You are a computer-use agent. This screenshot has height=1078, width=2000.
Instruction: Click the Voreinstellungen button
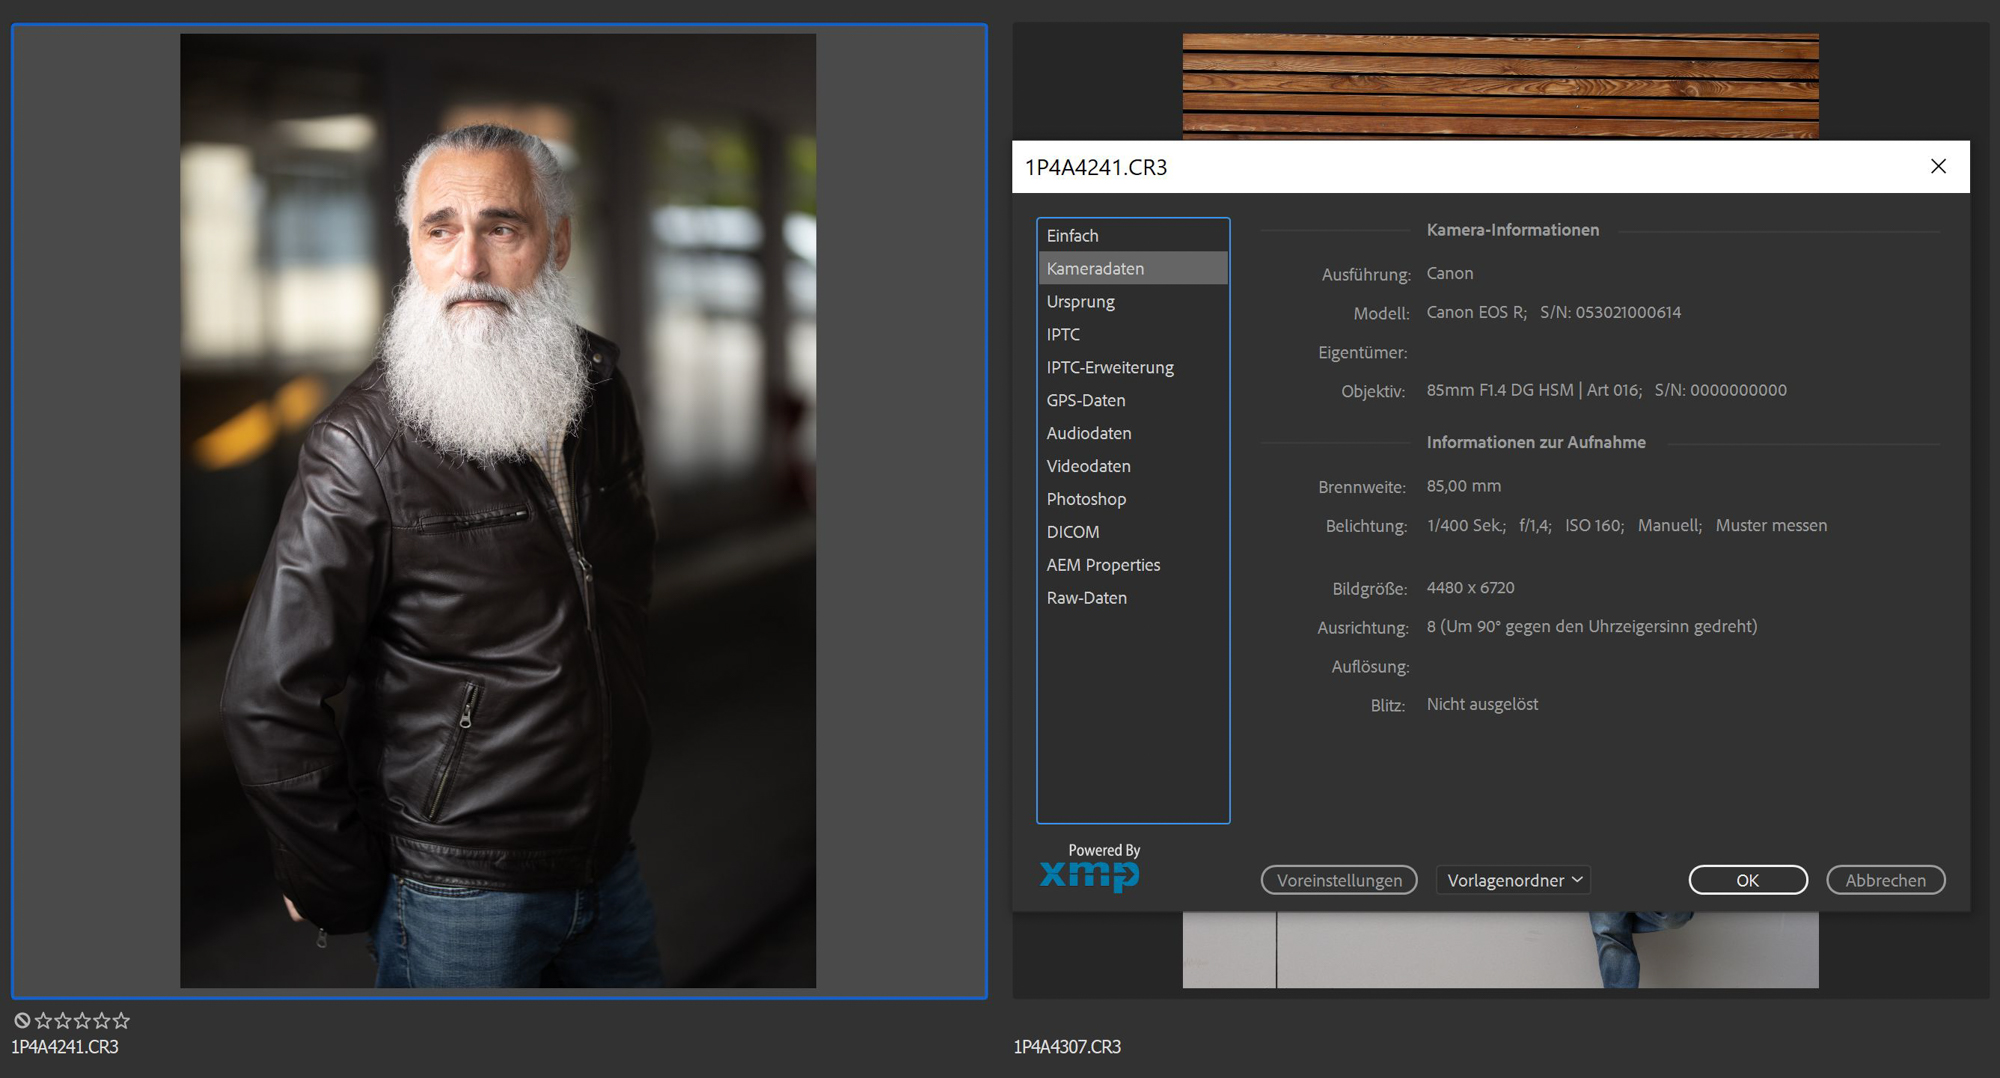pyautogui.click(x=1339, y=880)
